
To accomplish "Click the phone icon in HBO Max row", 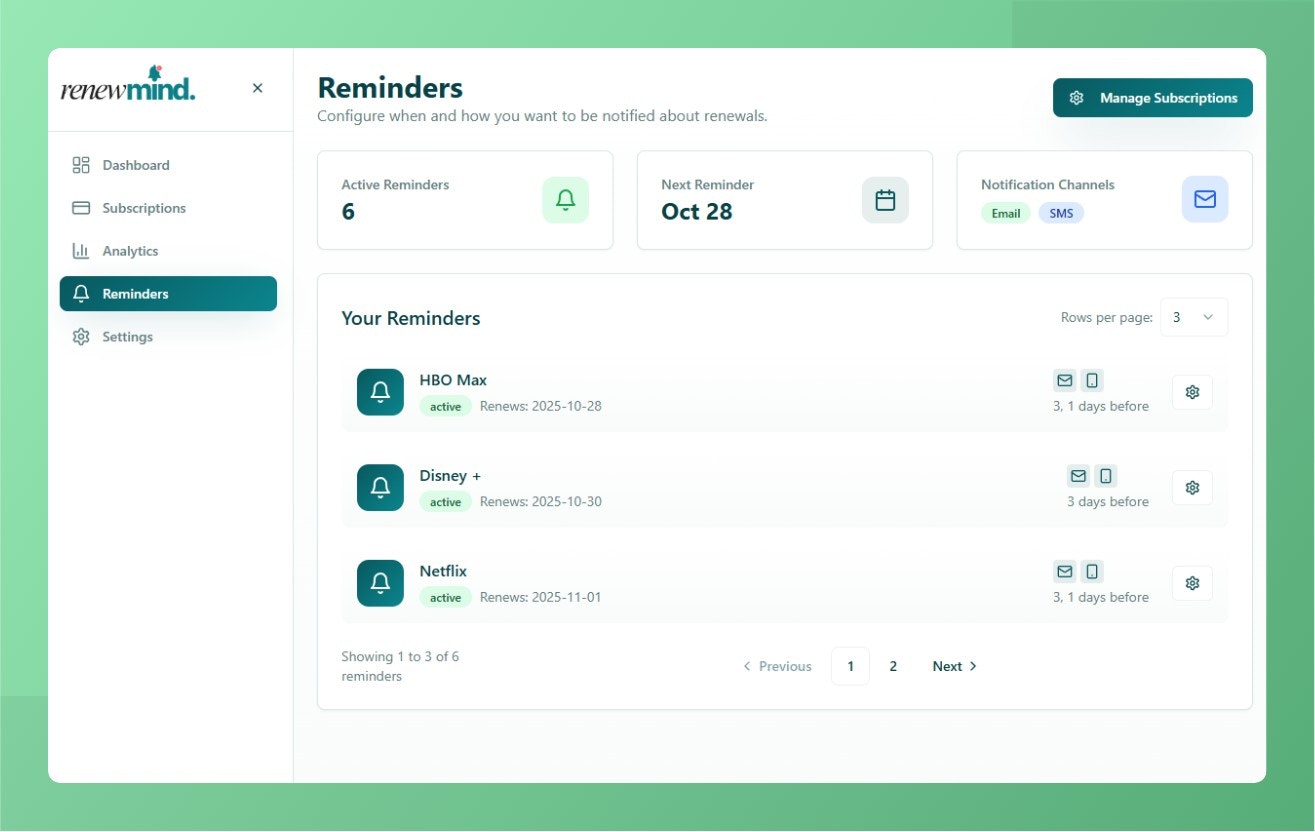I will [x=1092, y=380].
